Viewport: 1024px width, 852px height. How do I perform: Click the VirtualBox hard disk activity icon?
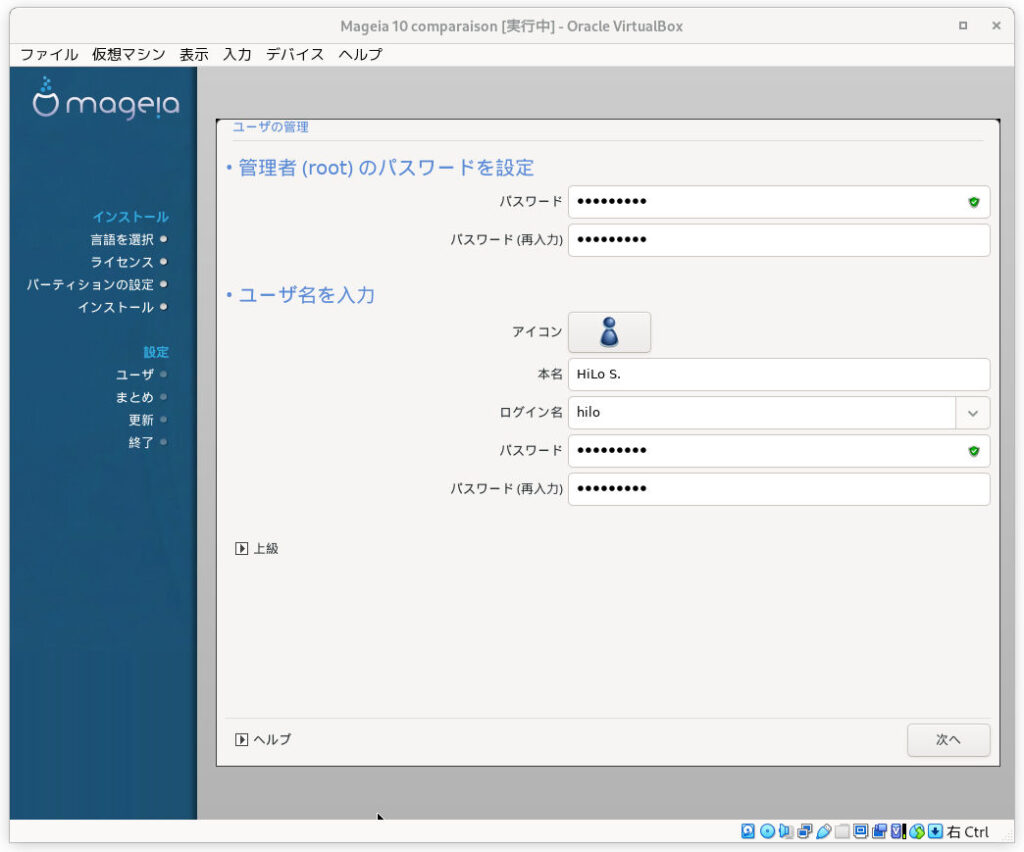coord(748,831)
